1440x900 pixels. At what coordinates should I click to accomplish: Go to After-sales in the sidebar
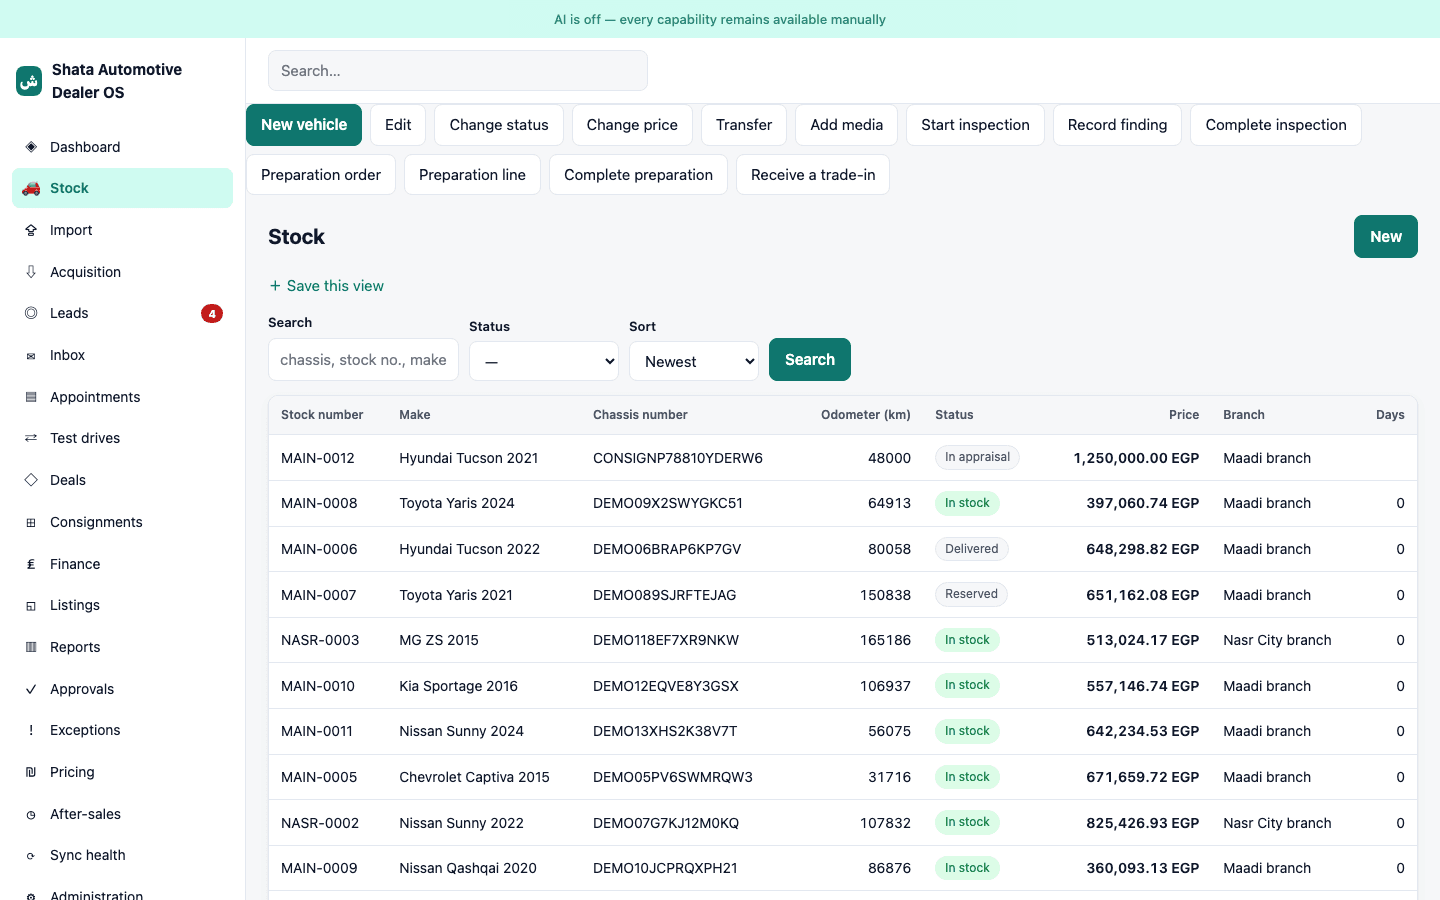coord(122,814)
